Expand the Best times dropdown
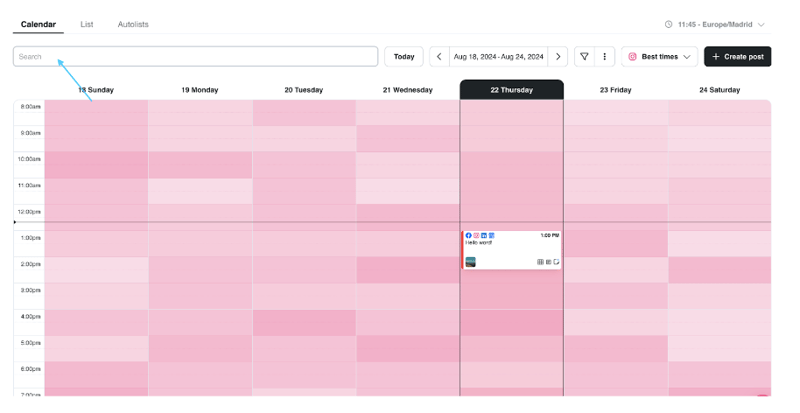This screenshot has width=800, height=413. 659,57
